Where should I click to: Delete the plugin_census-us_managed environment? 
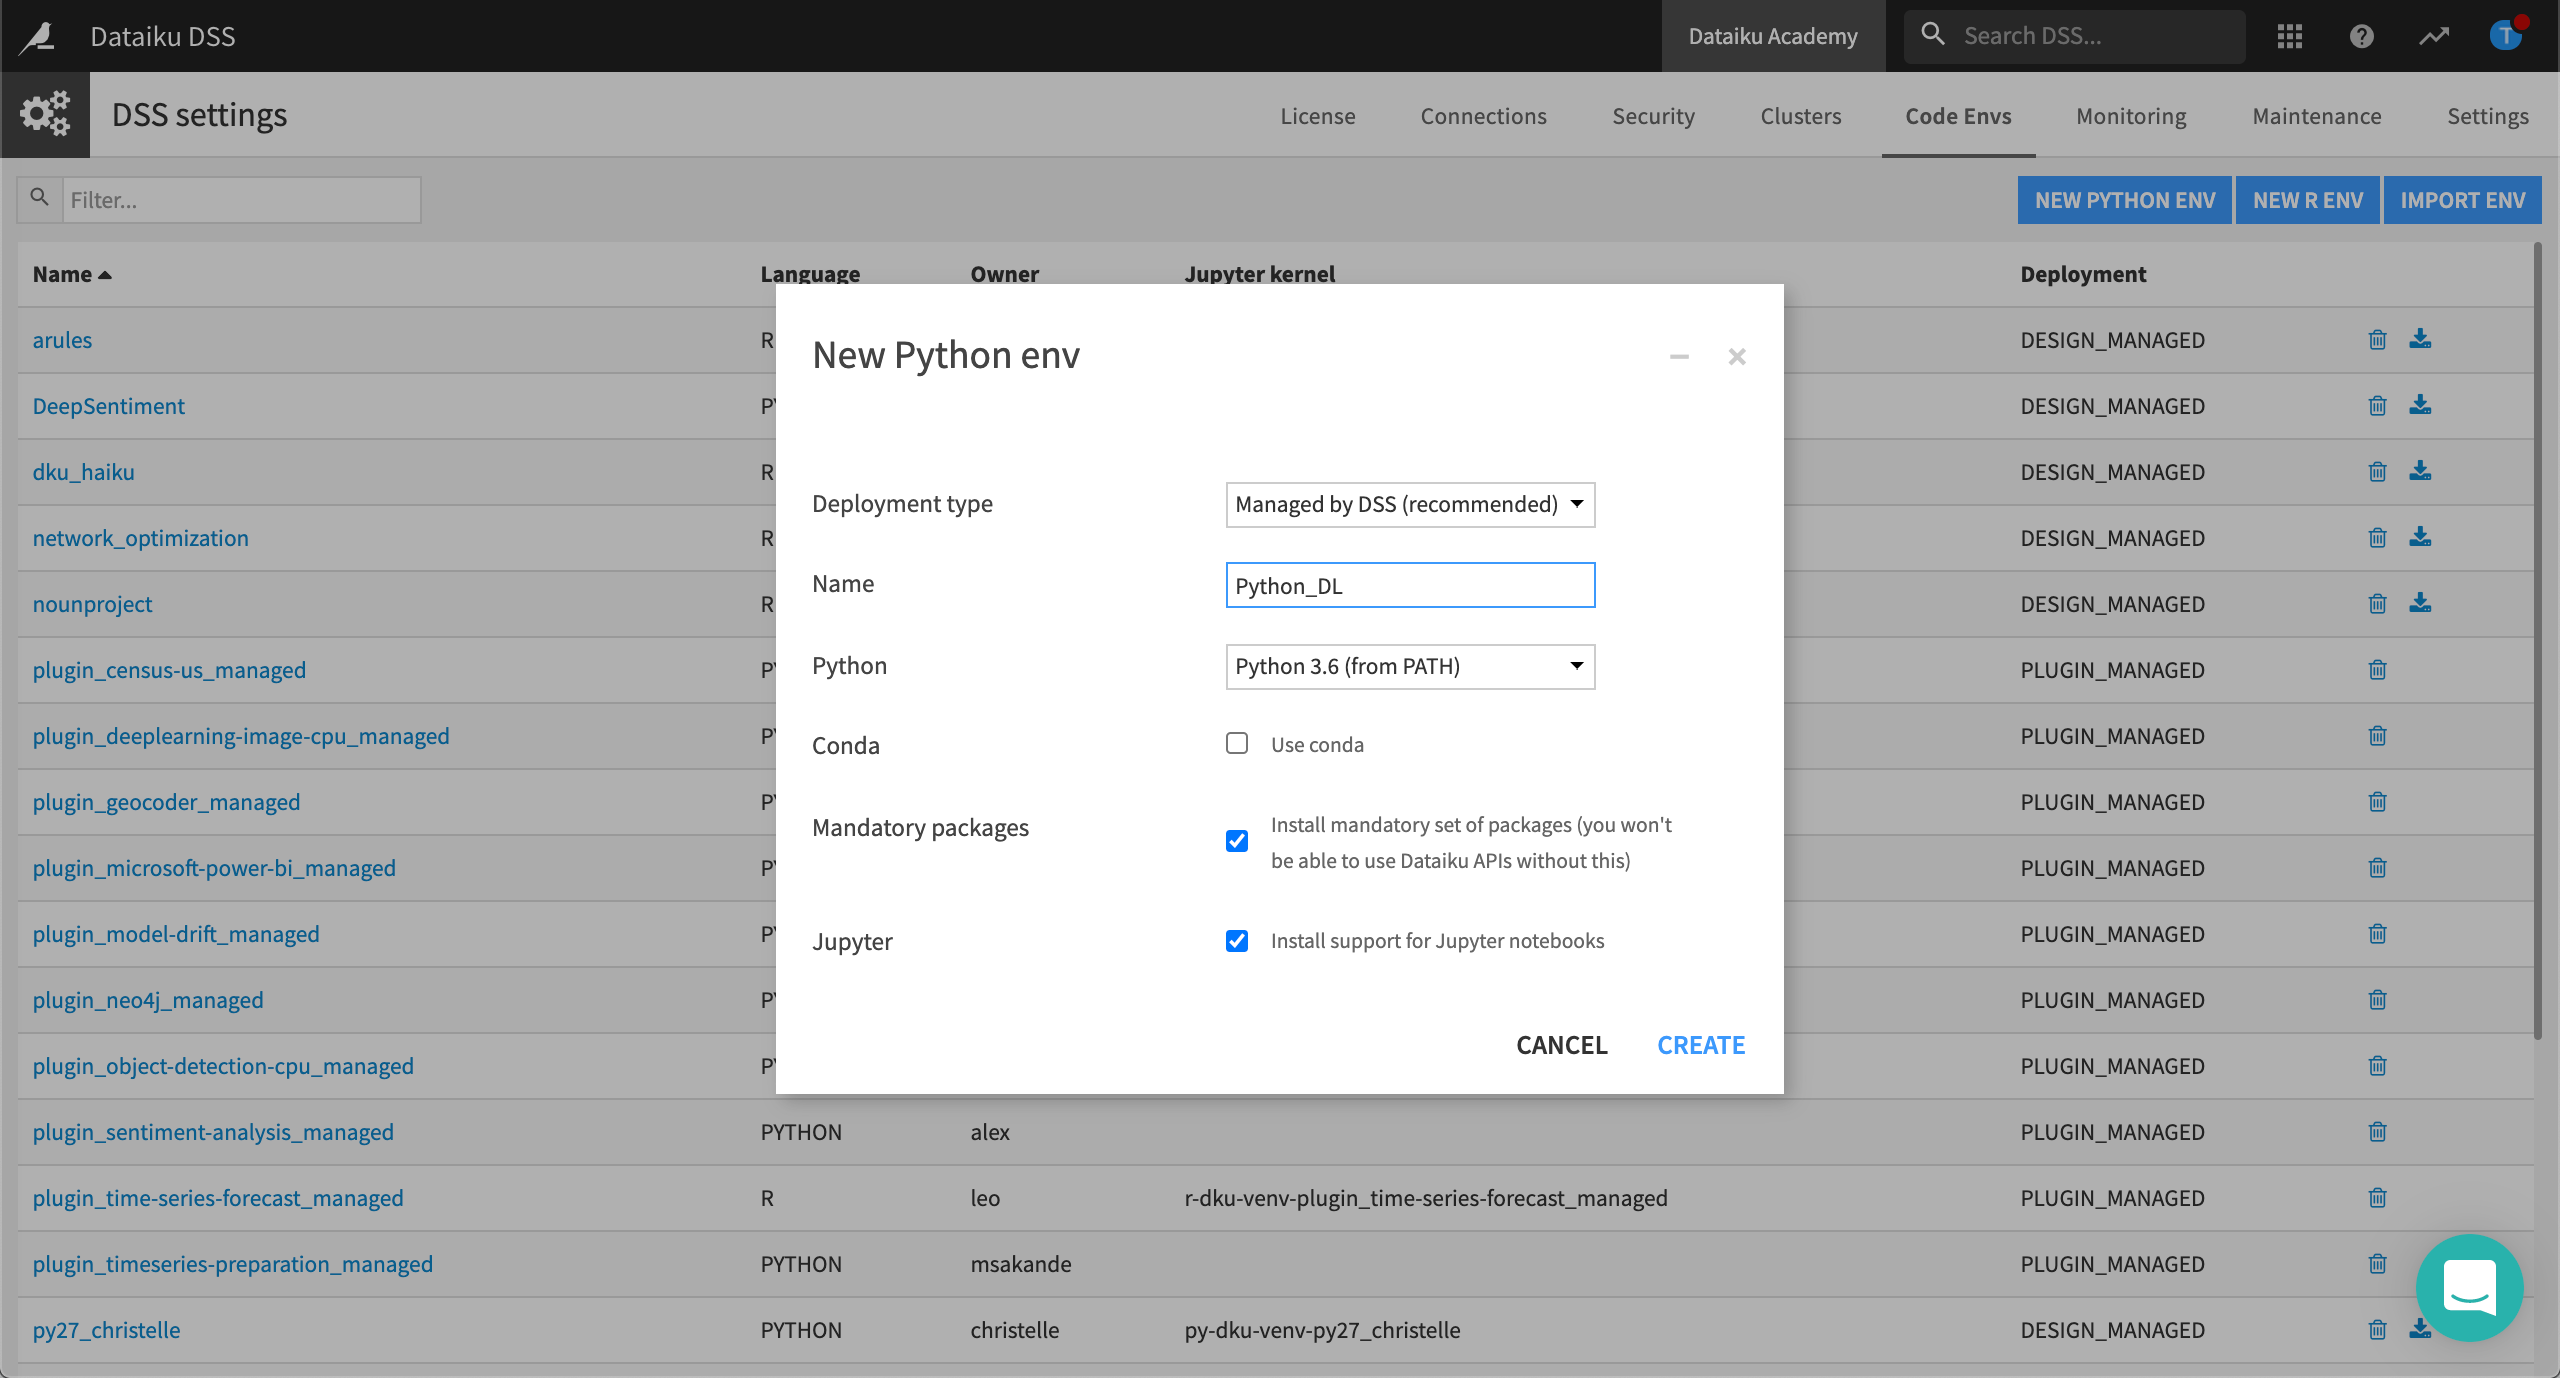click(2378, 670)
